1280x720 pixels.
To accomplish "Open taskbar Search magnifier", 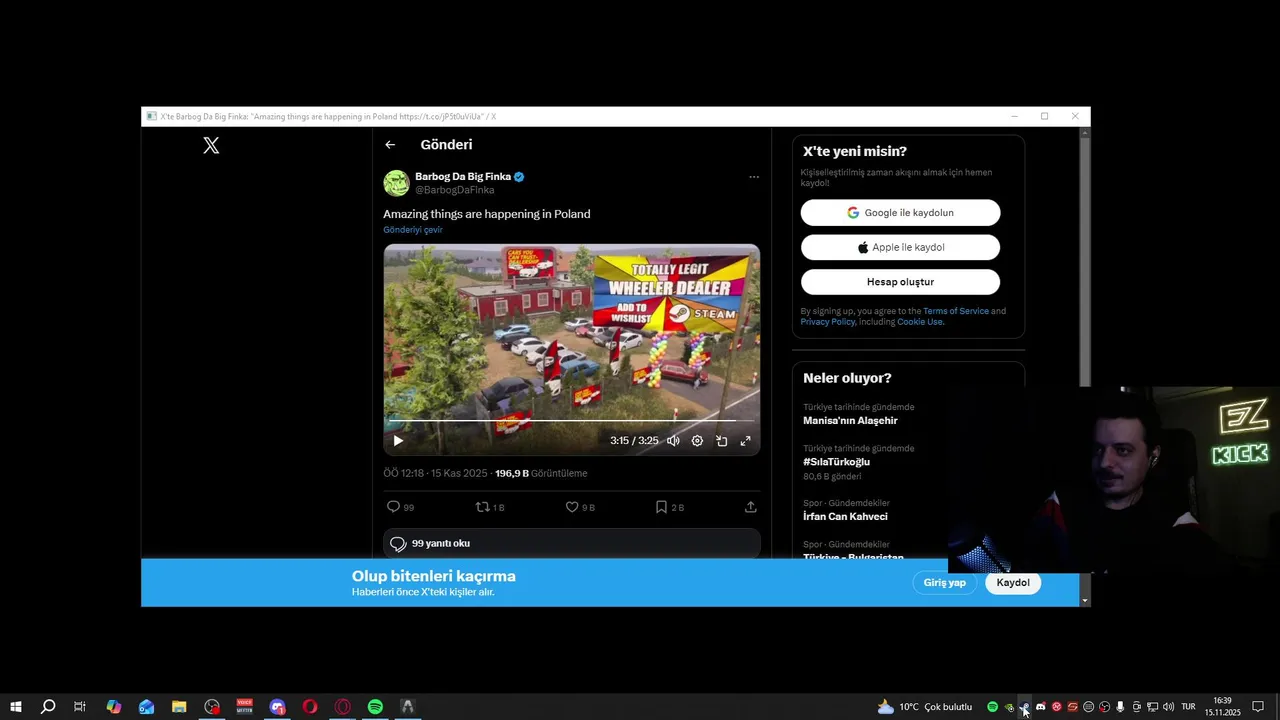I will pyautogui.click(x=47, y=707).
